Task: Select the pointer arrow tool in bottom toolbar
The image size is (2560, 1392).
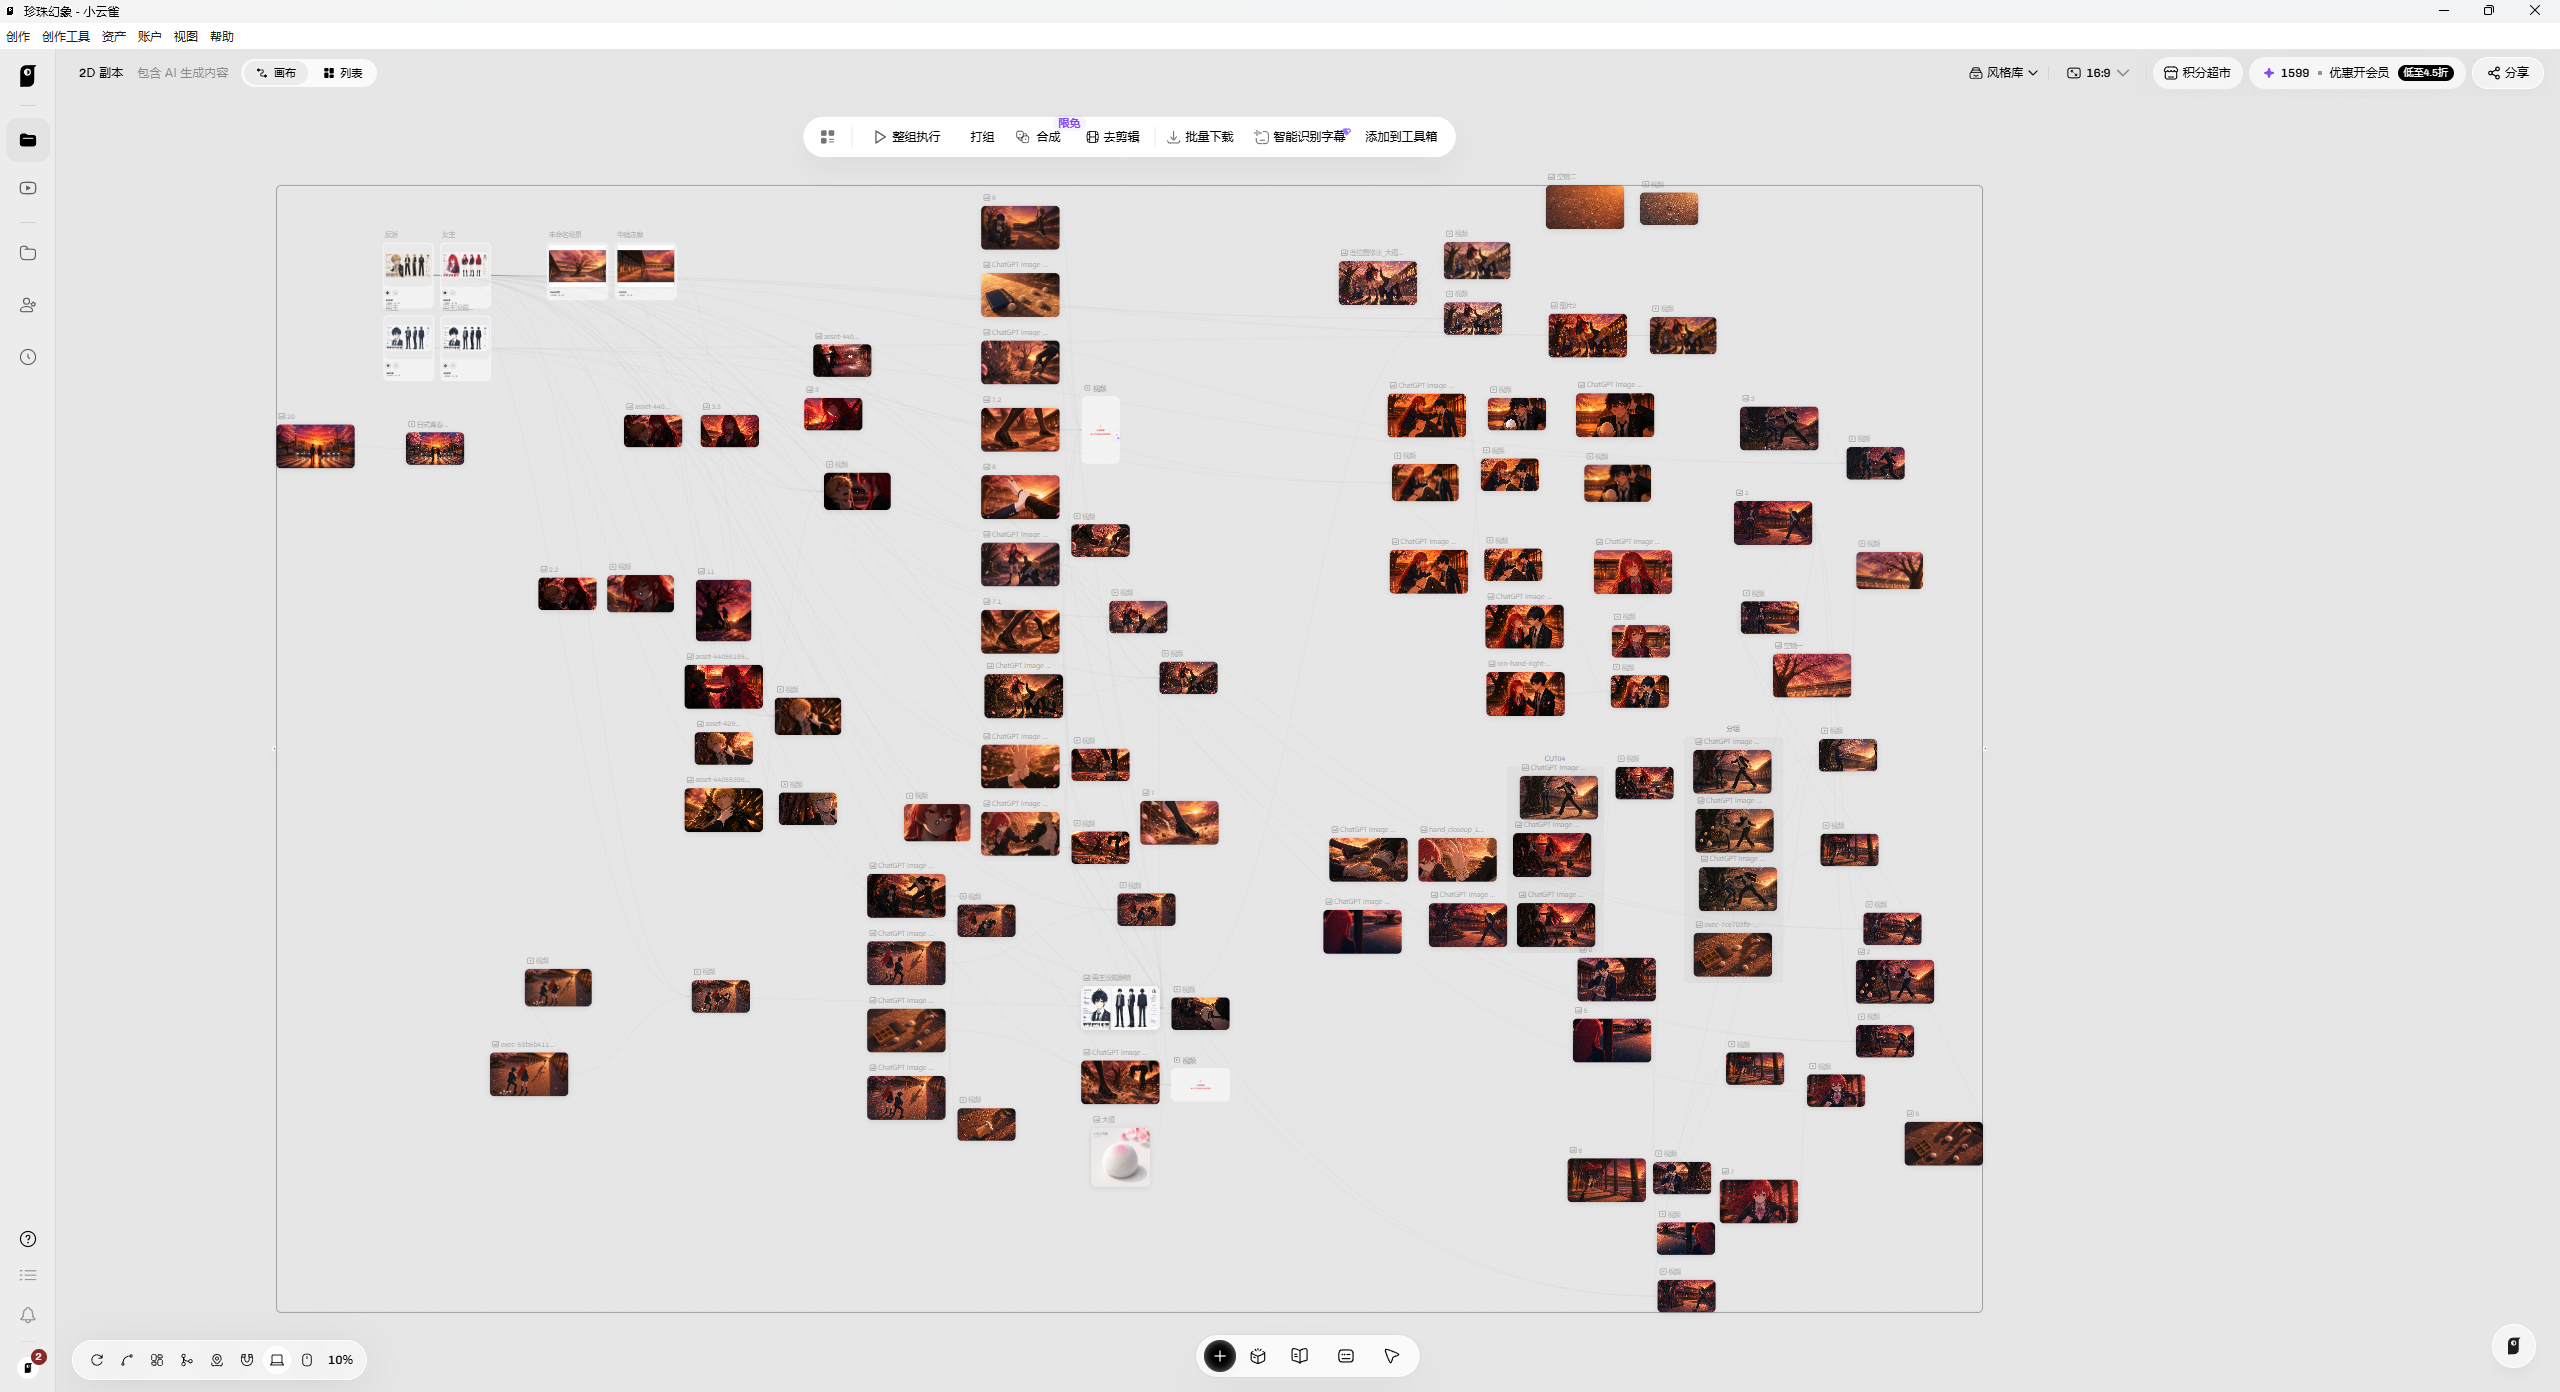Action: pyautogui.click(x=1391, y=1356)
